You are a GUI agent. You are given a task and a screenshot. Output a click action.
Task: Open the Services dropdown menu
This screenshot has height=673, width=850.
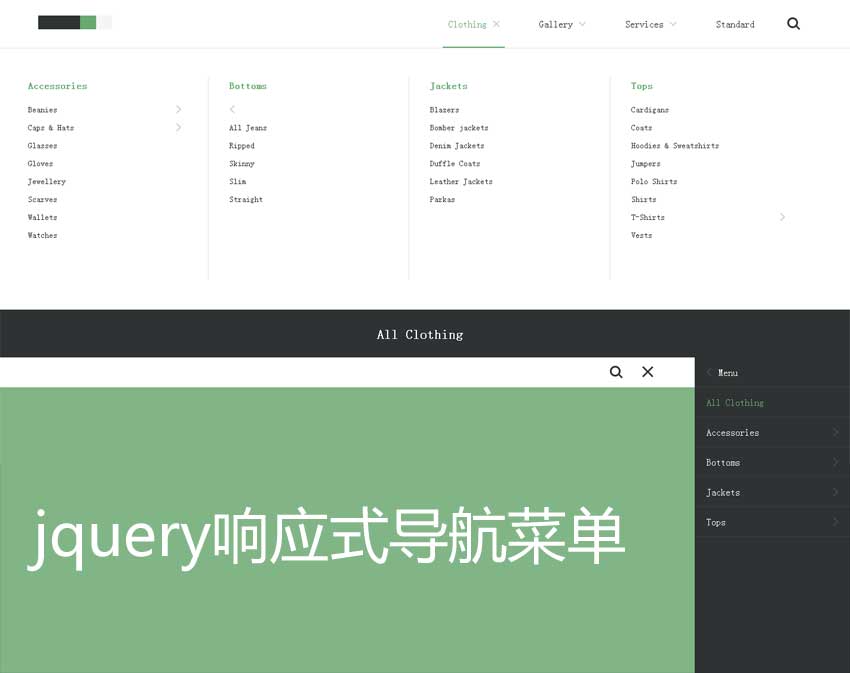650,24
